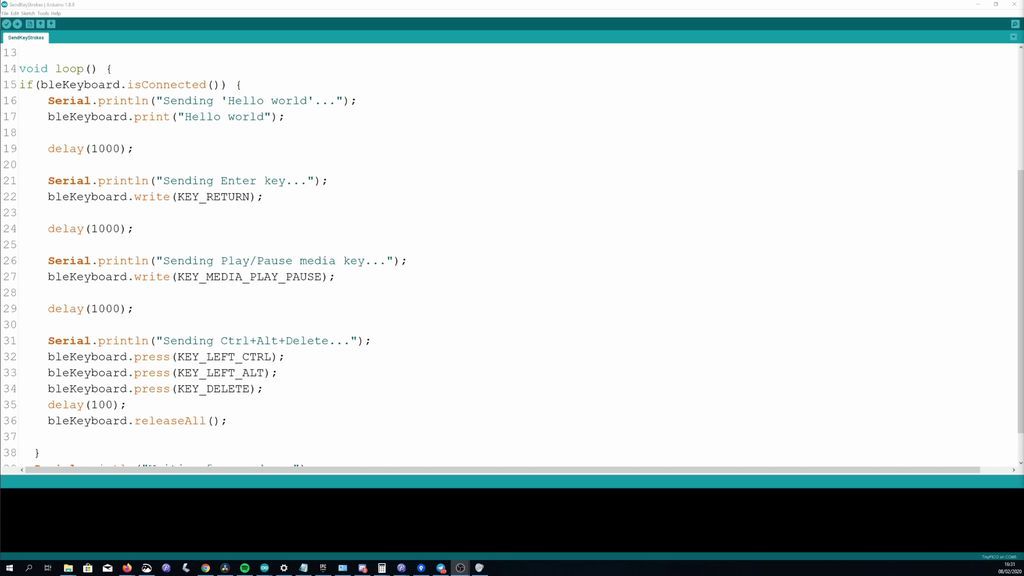Select the SendKeyStrokes tab
1024x576 pixels.
point(26,37)
